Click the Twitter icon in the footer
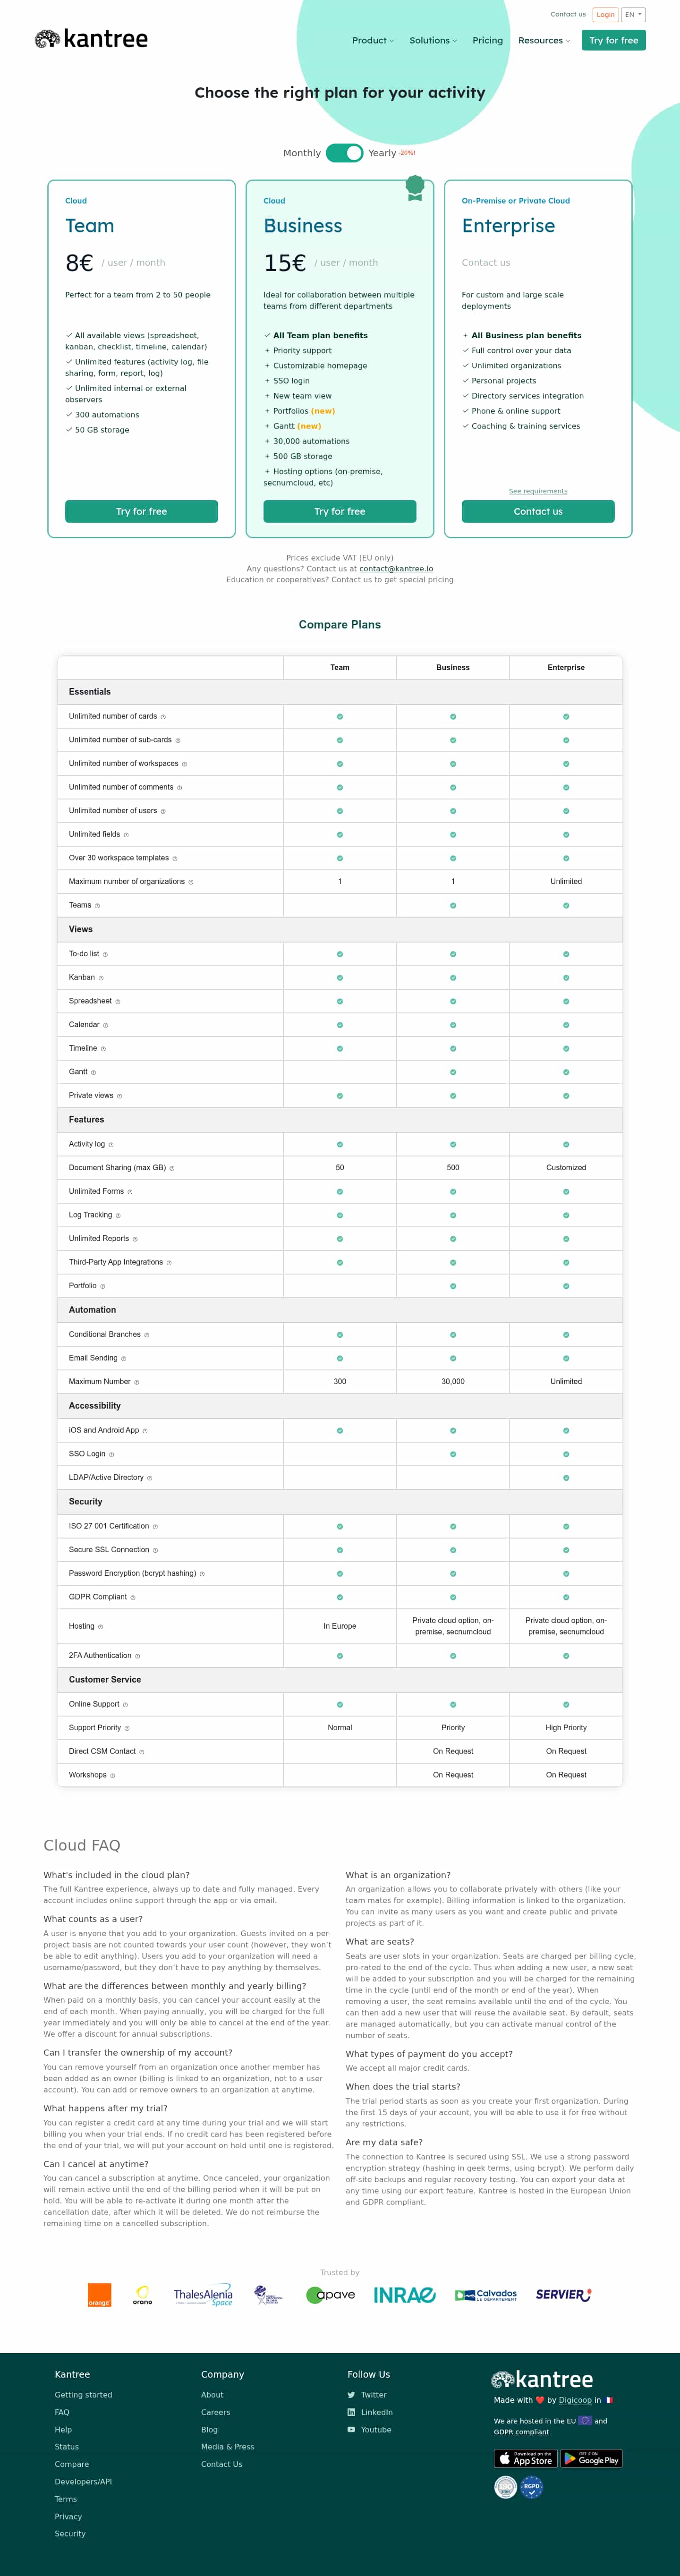This screenshot has height=2576, width=680. pyautogui.click(x=351, y=2395)
